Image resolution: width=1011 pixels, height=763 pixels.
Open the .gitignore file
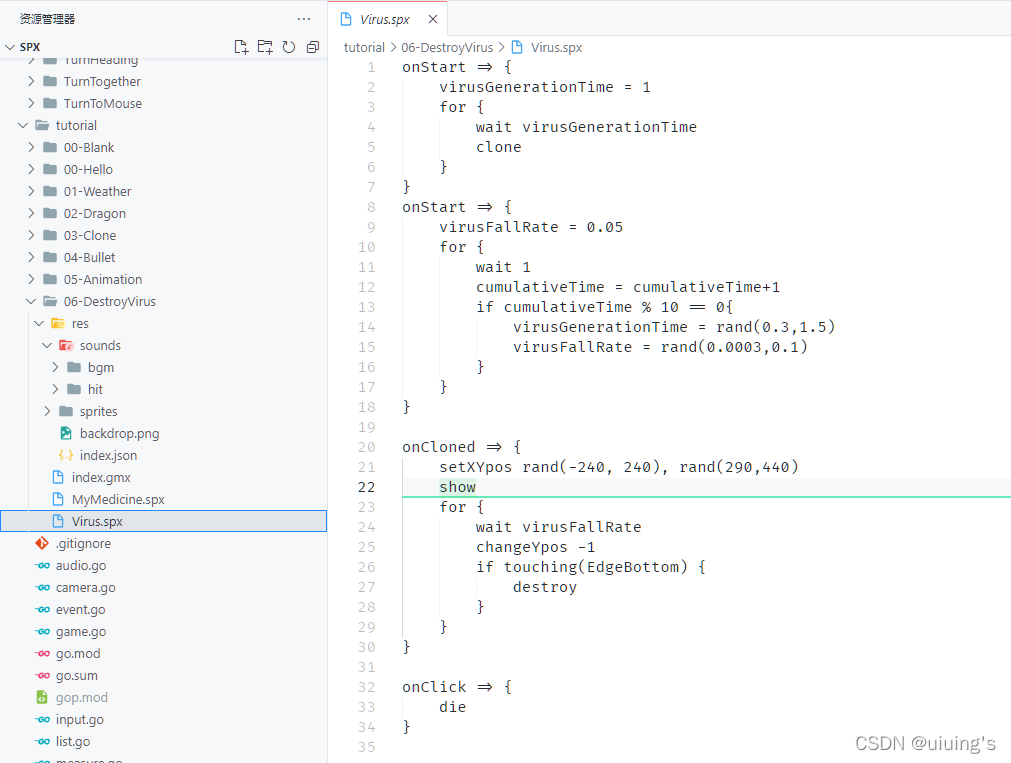(83, 543)
